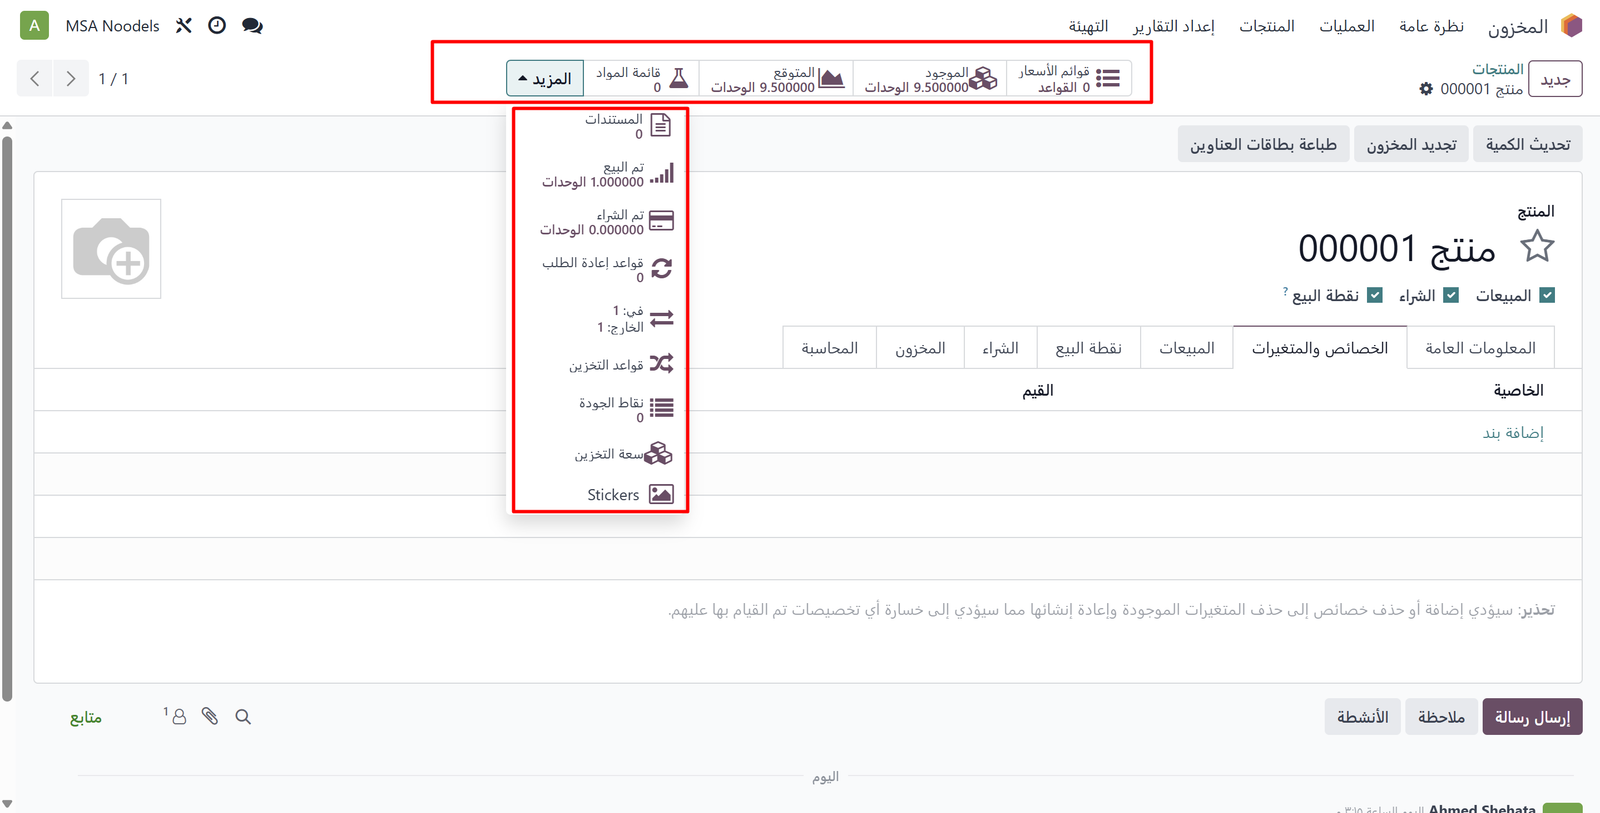Image resolution: width=1600 pixels, height=813 pixels.
Task: Go to previous record arrow
Action: (35, 78)
